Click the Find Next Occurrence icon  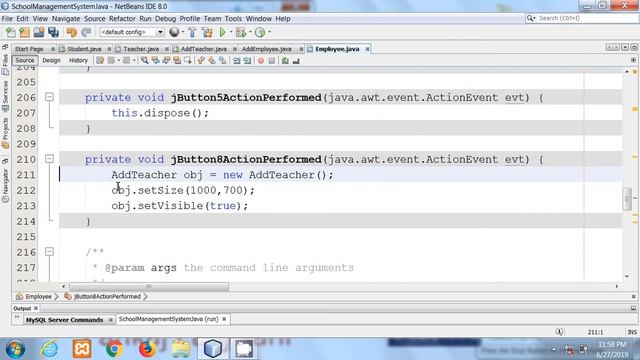[x=166, y=60]
